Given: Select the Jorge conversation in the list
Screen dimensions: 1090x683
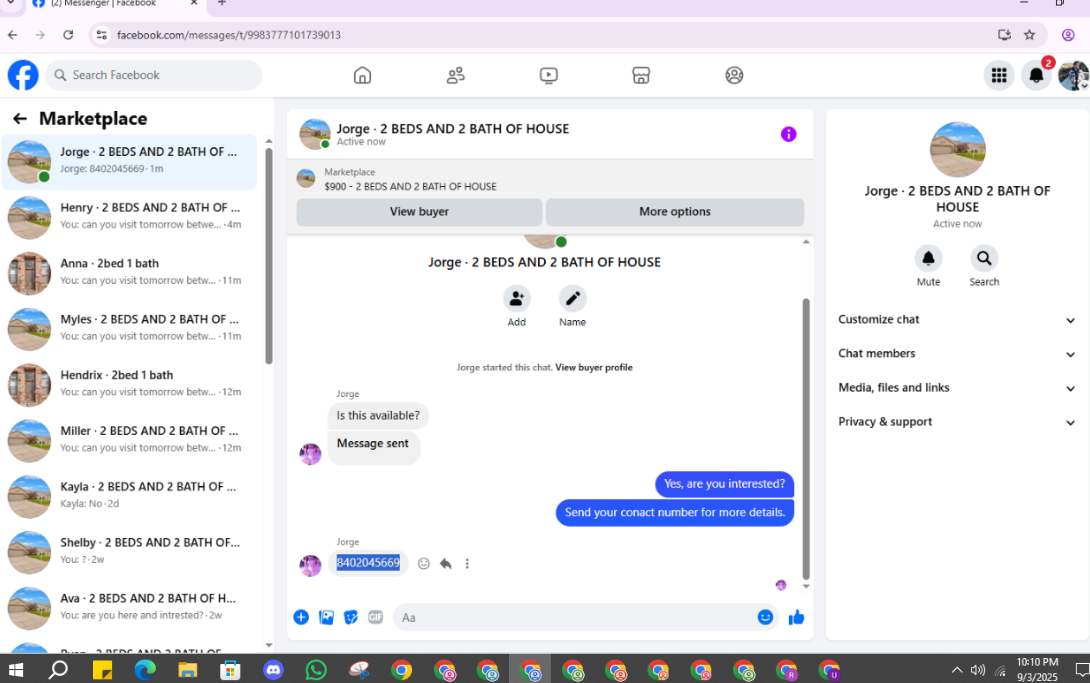Looking at the screenshot, I should [129, 162].
